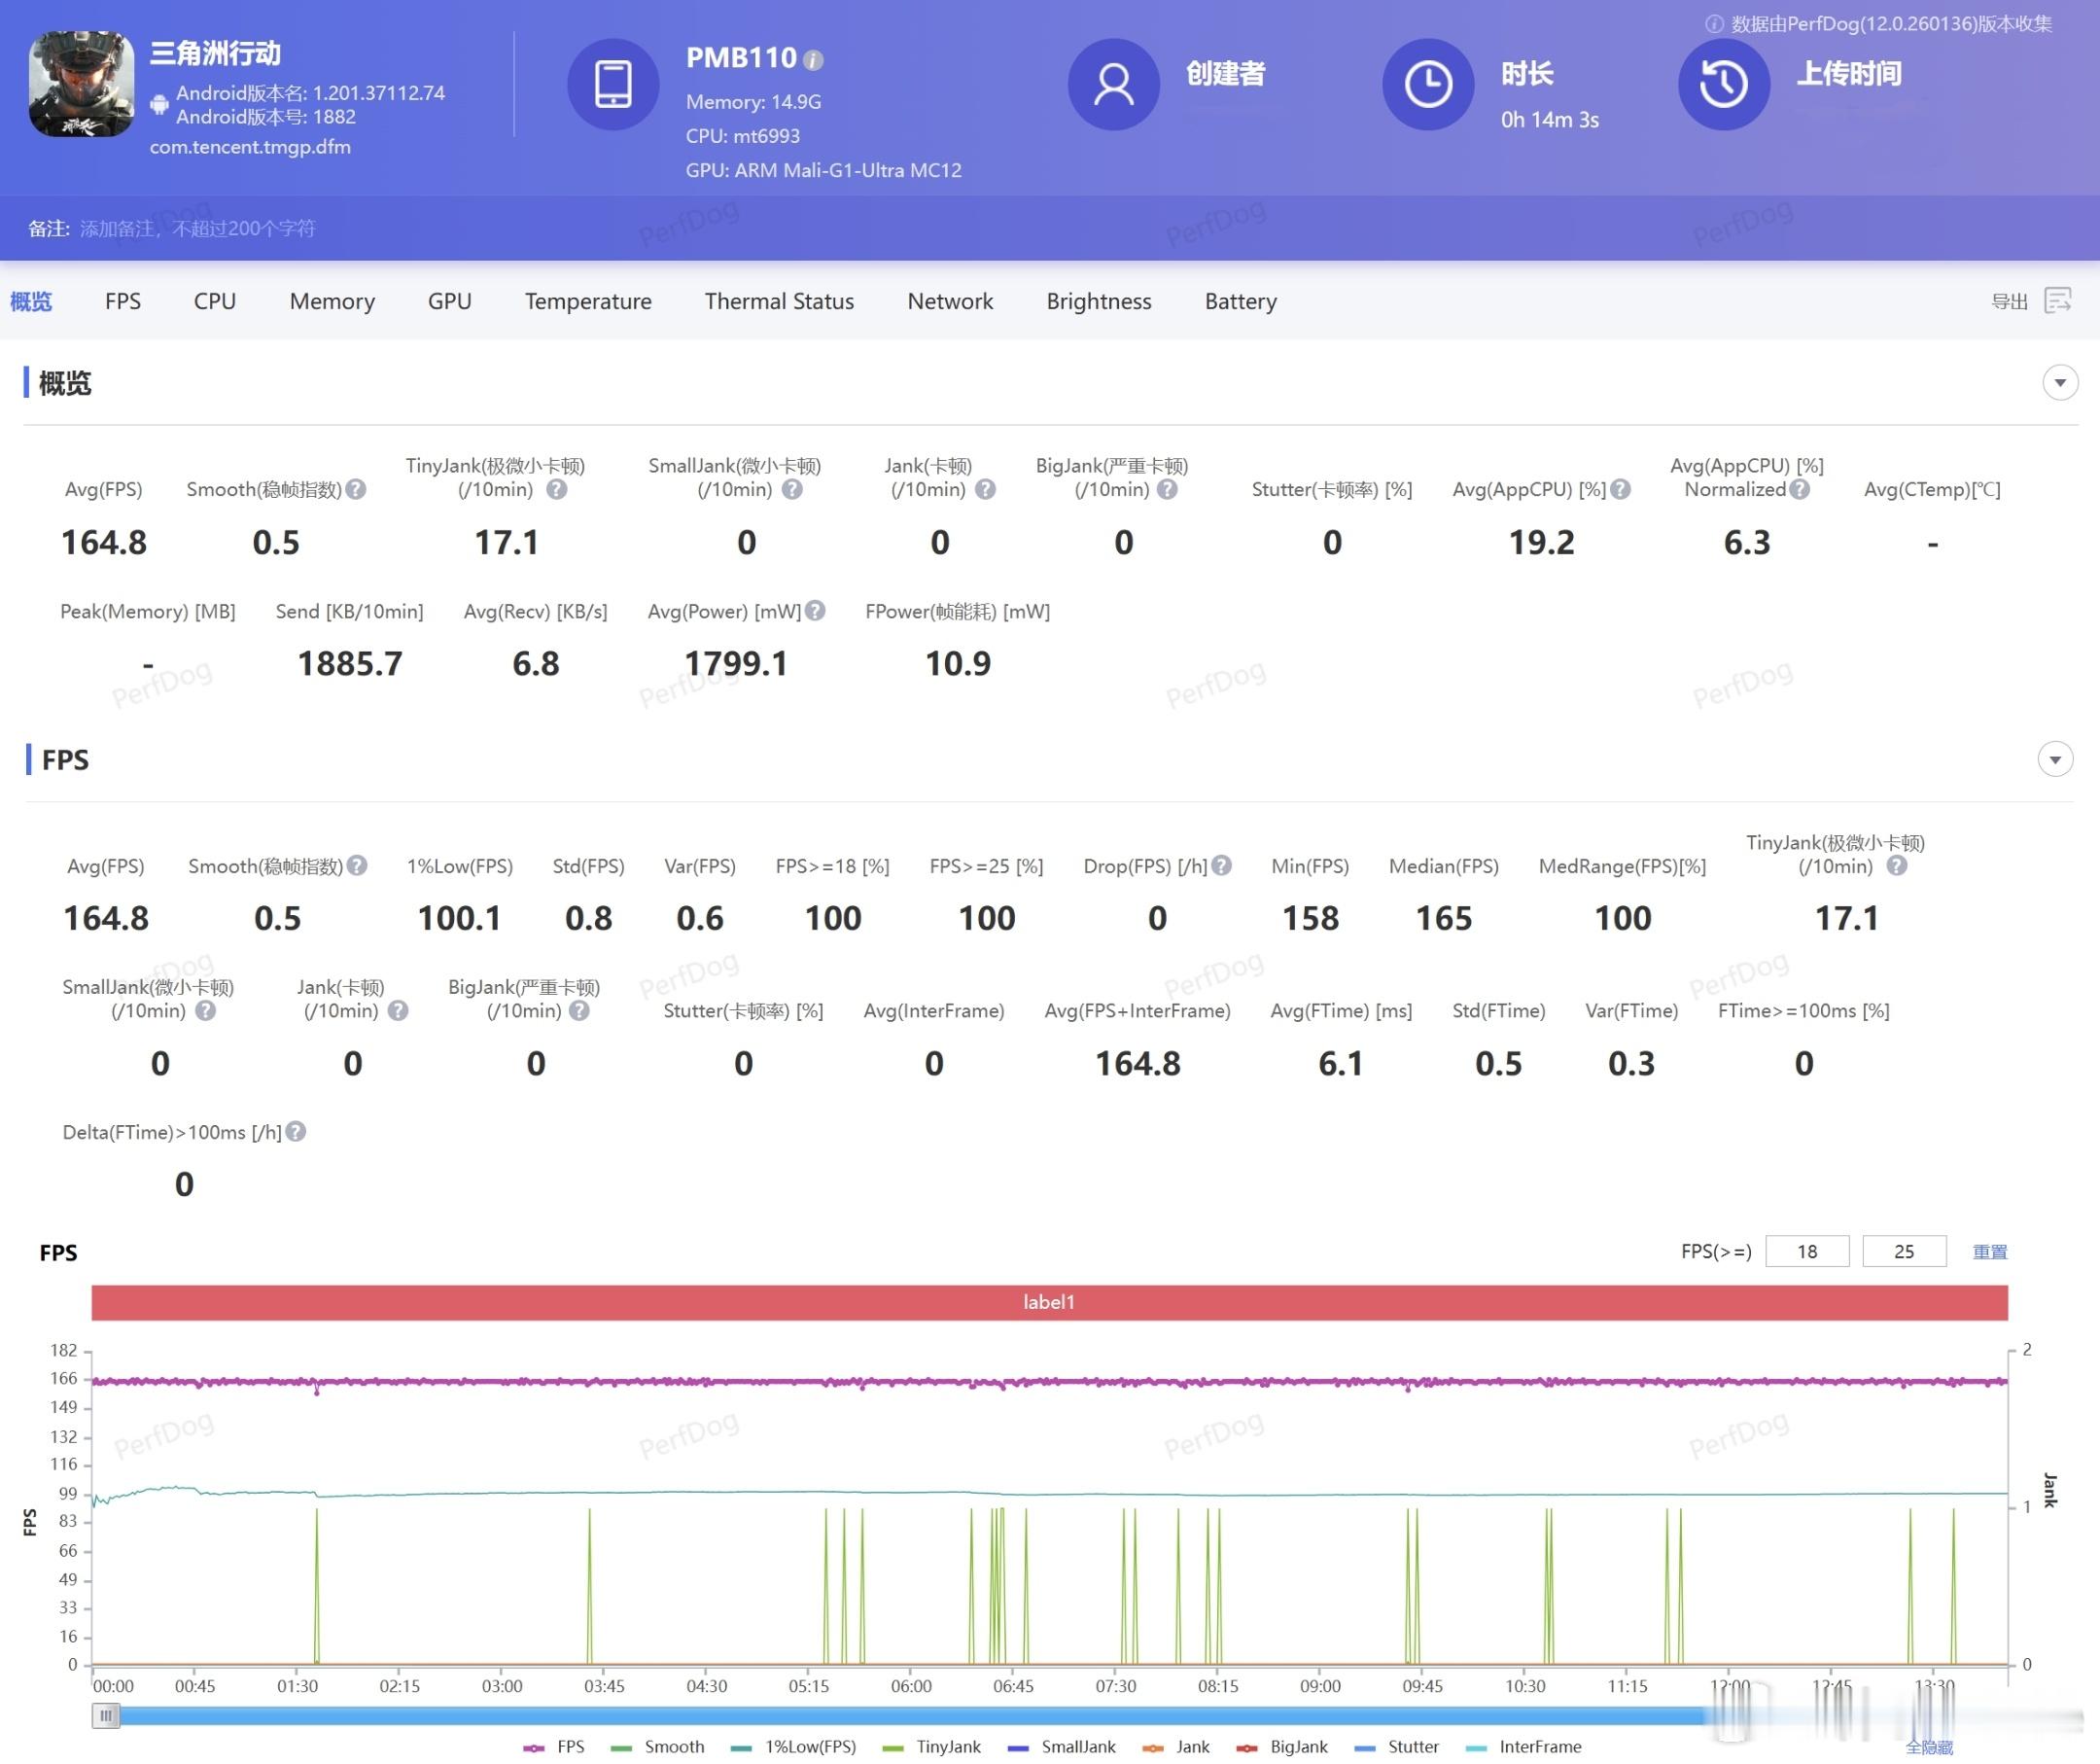The height and width of the screenshot is (1764, 2100).
Task: Click help icon next to Drop(FPS) [/h]
Action: [x=1221, y=865]
